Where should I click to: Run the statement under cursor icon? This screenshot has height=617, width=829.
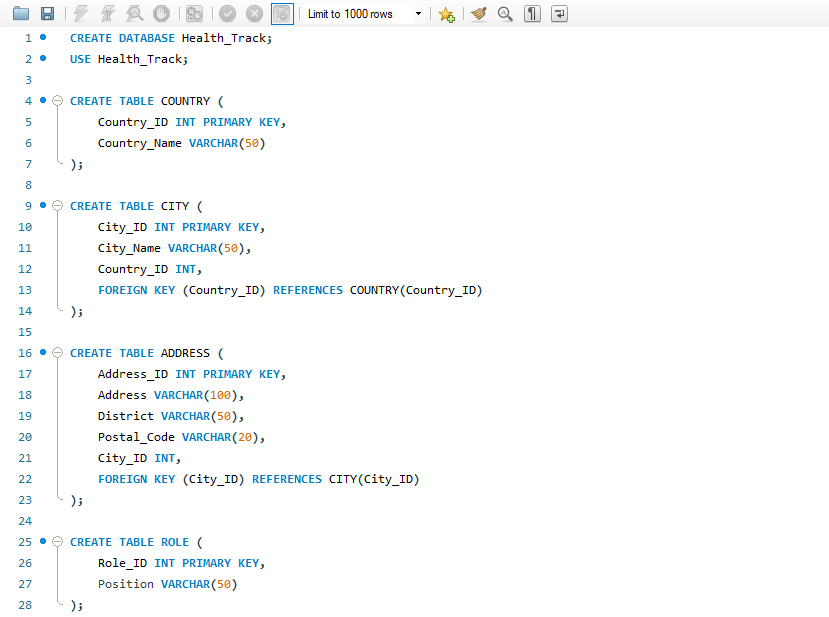pyautogui.click(x=107, y=14)
